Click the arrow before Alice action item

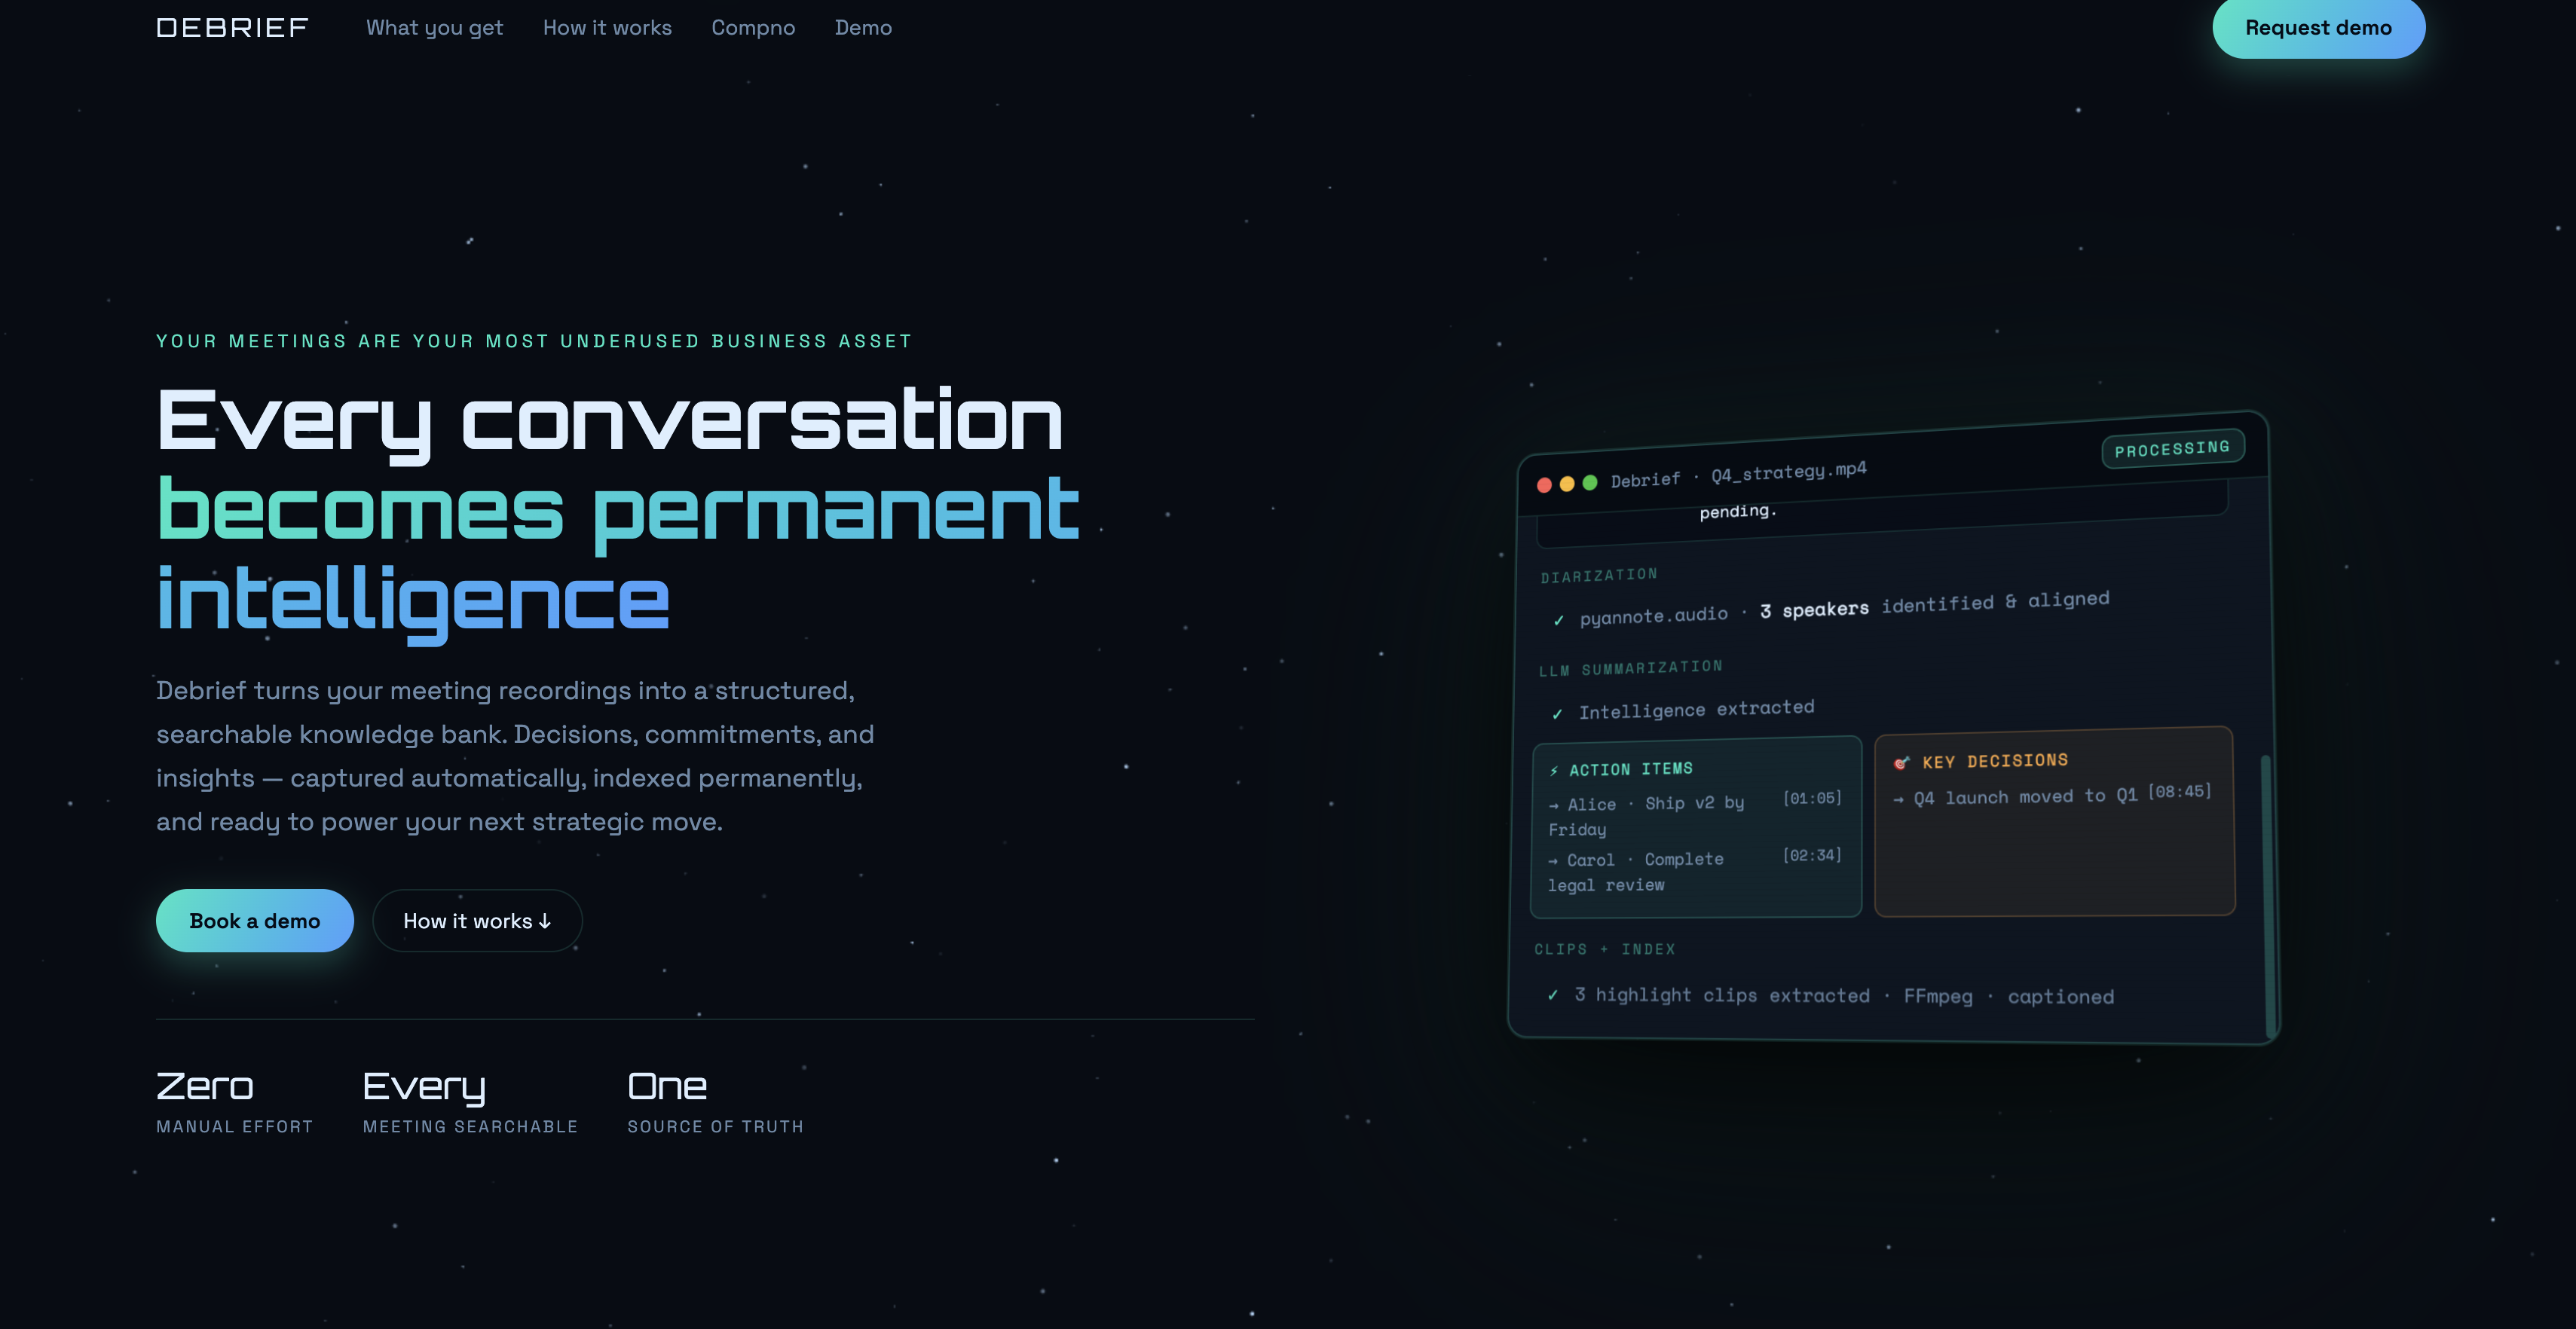[x=1553, y=805]
